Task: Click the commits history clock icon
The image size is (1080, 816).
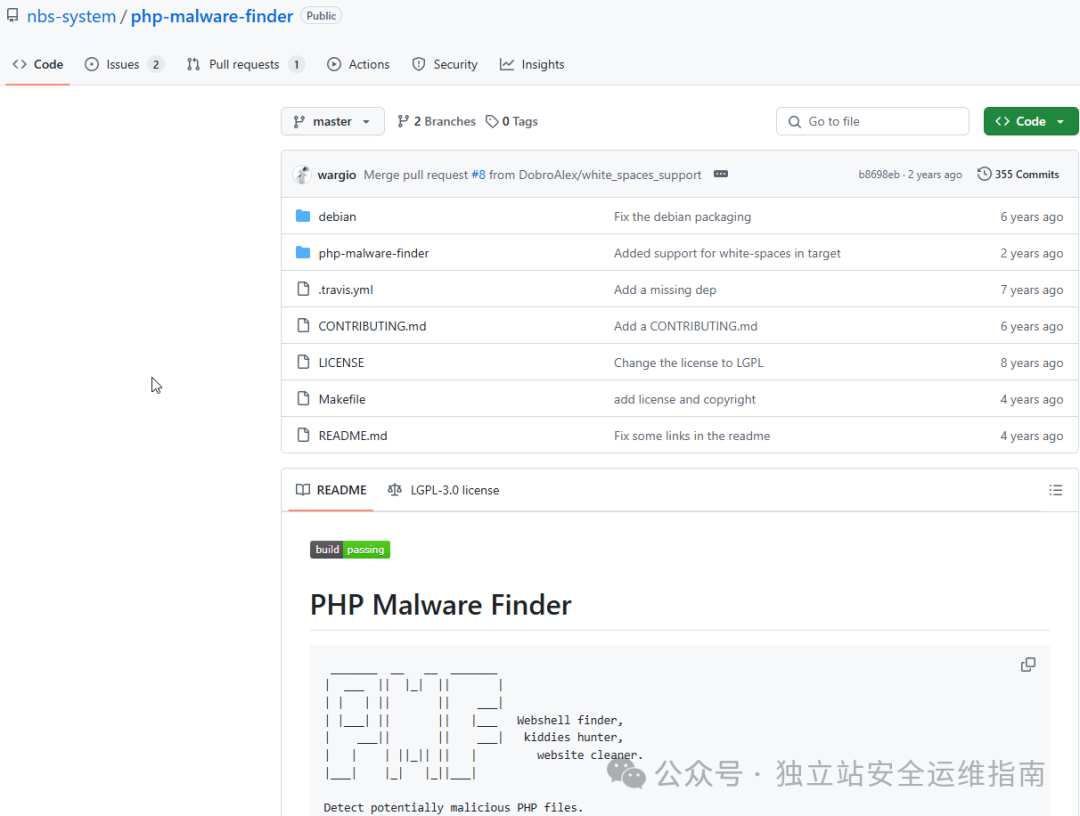Action: point(984,174)
